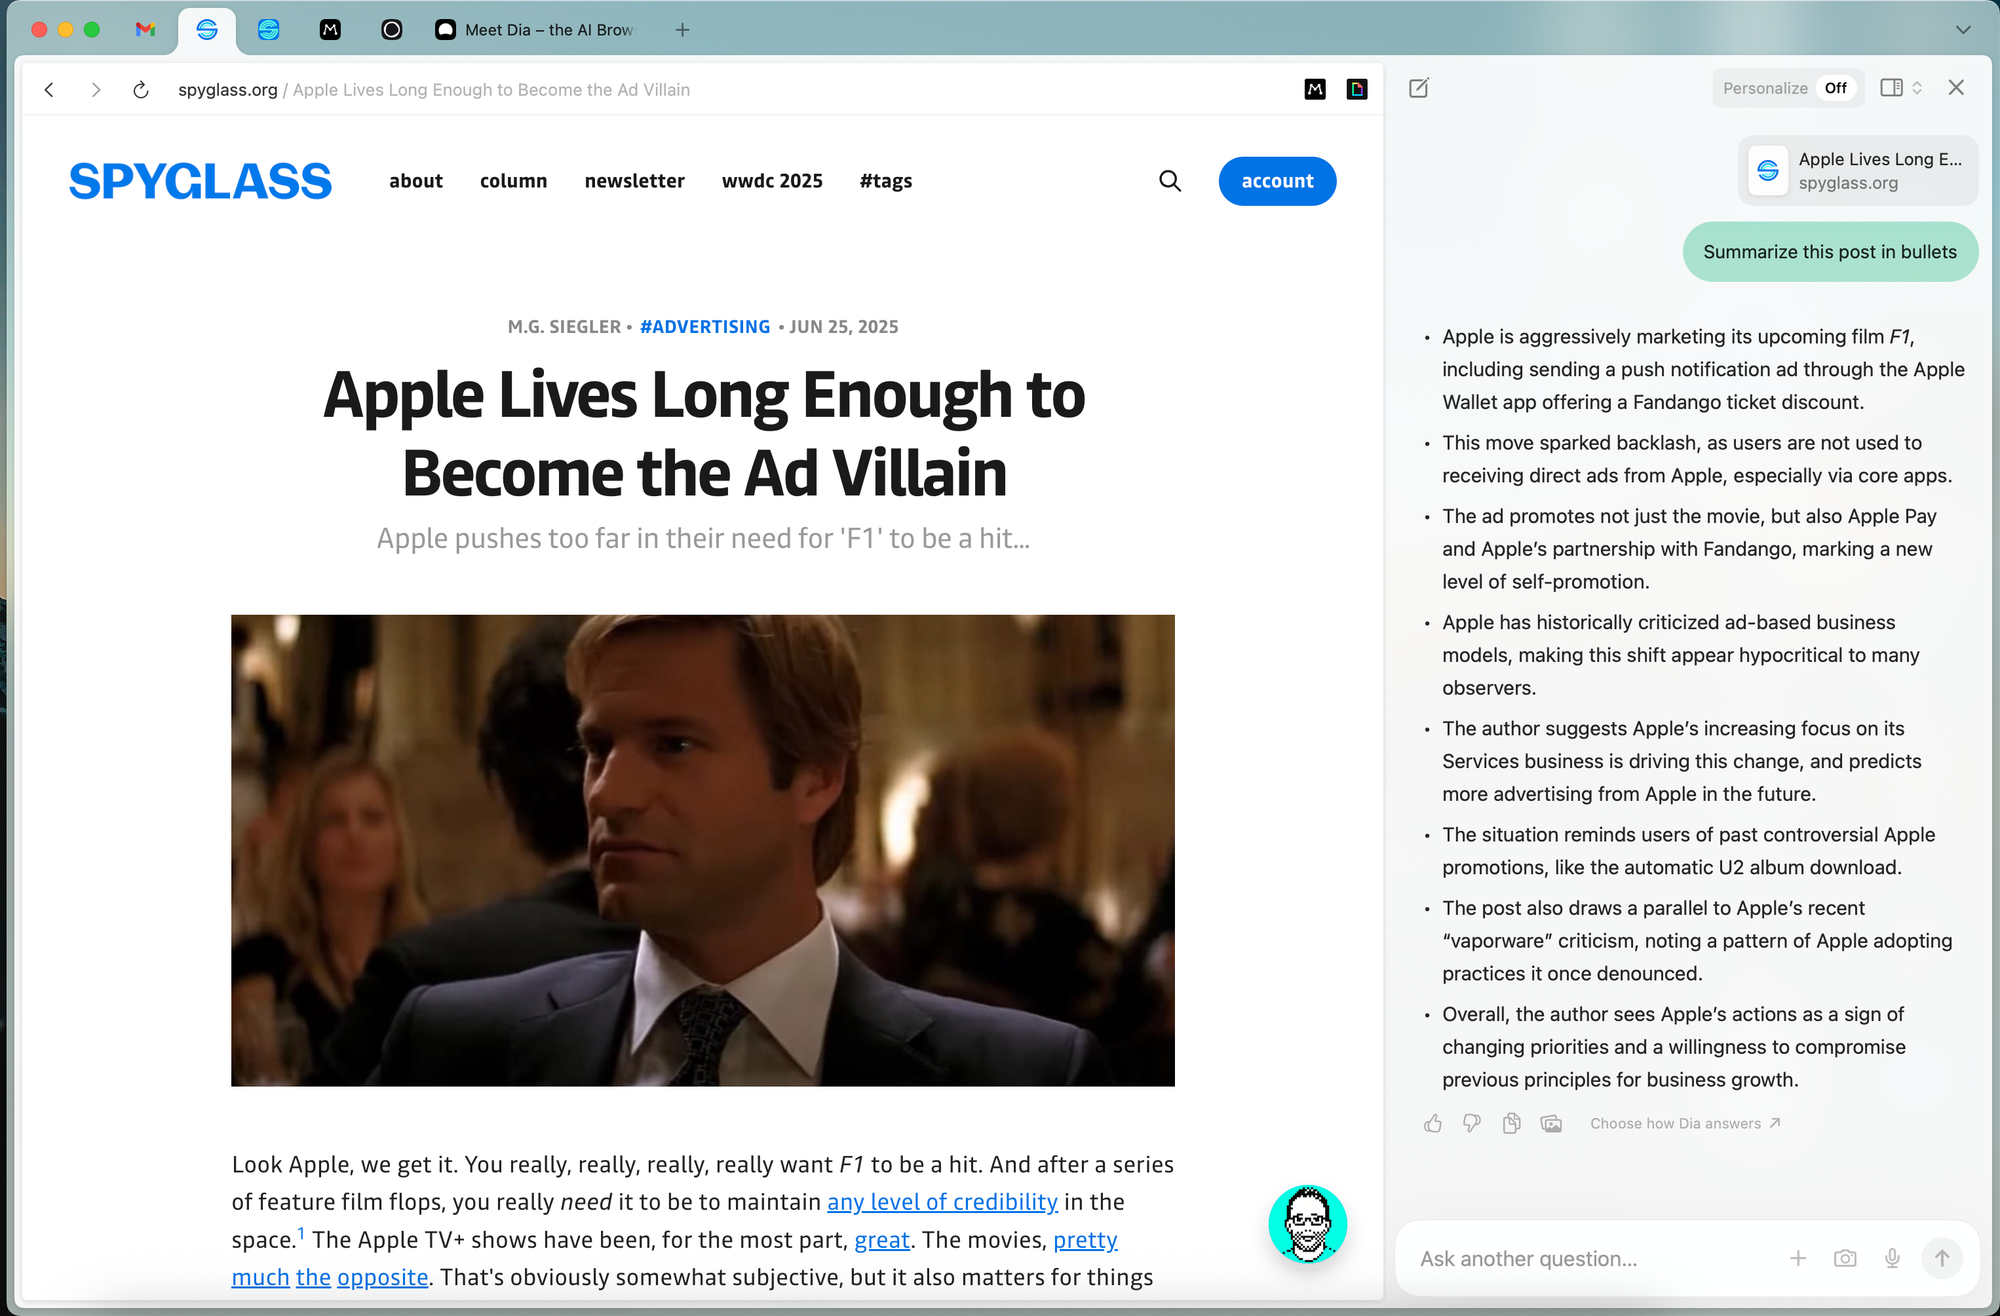2000x1316 pixels.
Task: Open the Spyglass site search magnifier
Action: [1170, 181]
